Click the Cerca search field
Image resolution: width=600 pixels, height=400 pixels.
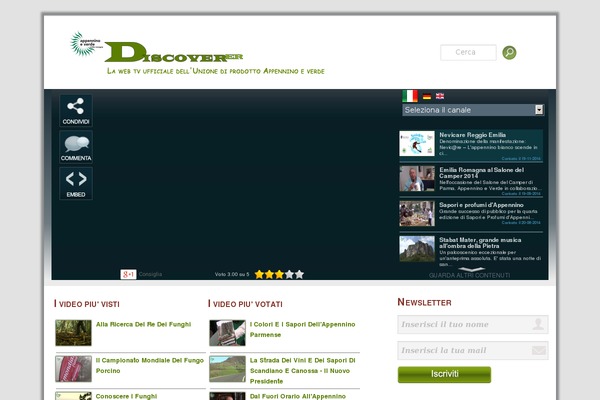tap(468, 52)
